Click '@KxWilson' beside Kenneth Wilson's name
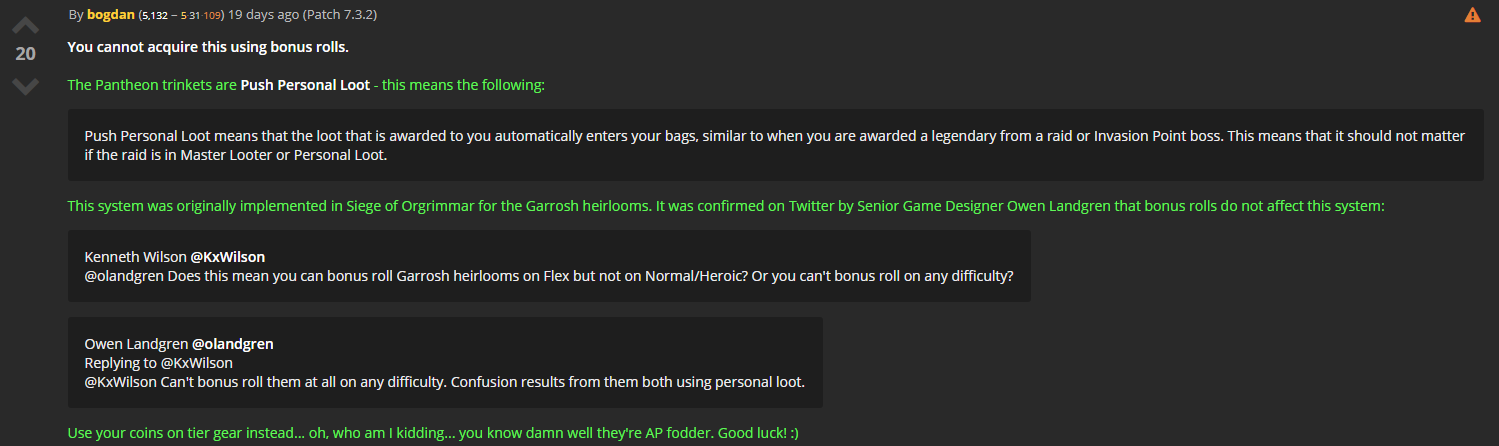1499x446 pixels. (228, 257)
